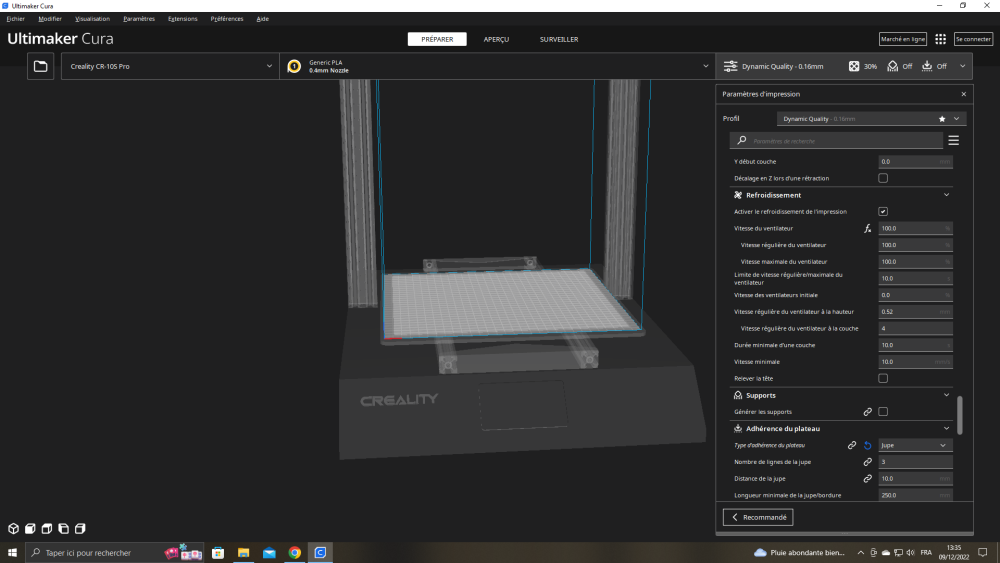The width and height of the screenshot is (1000, 563).
Task: Open the Mail app from taskbar
Action: click(x=269, y=553)
